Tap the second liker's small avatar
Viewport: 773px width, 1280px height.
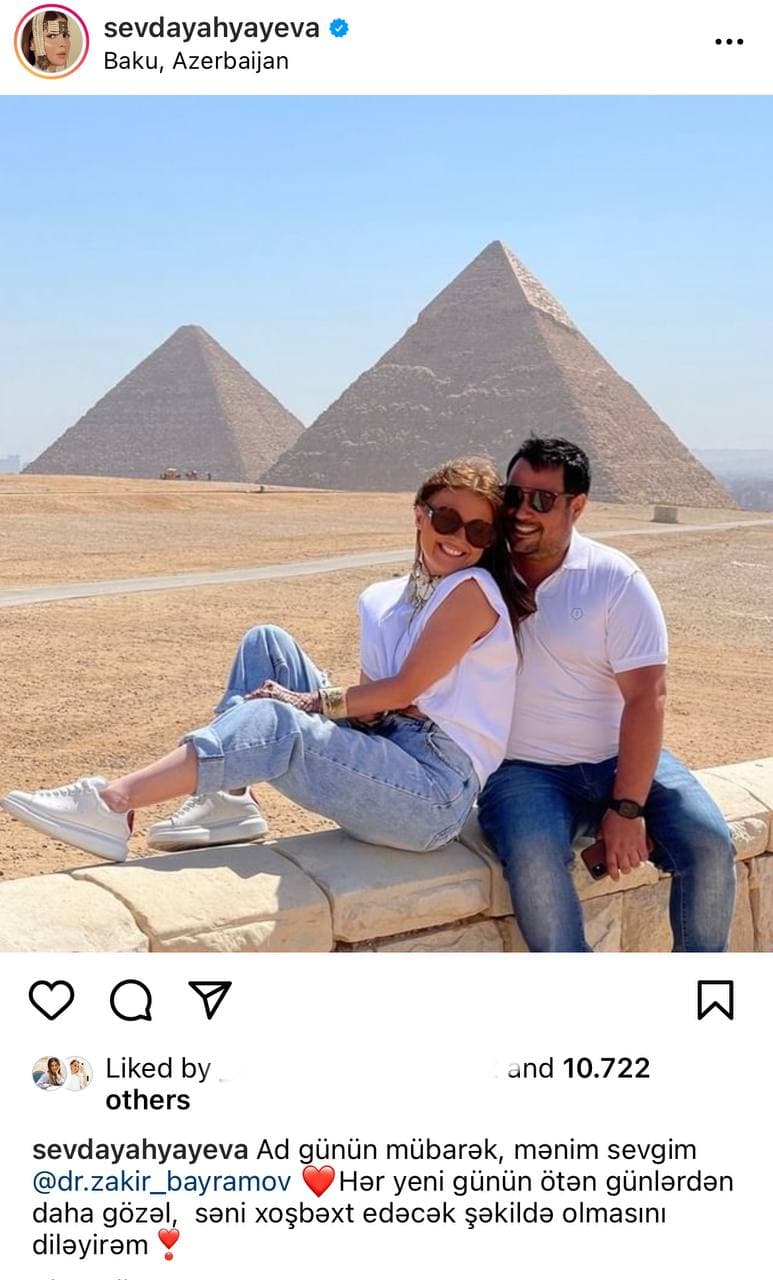[77, 1073]
